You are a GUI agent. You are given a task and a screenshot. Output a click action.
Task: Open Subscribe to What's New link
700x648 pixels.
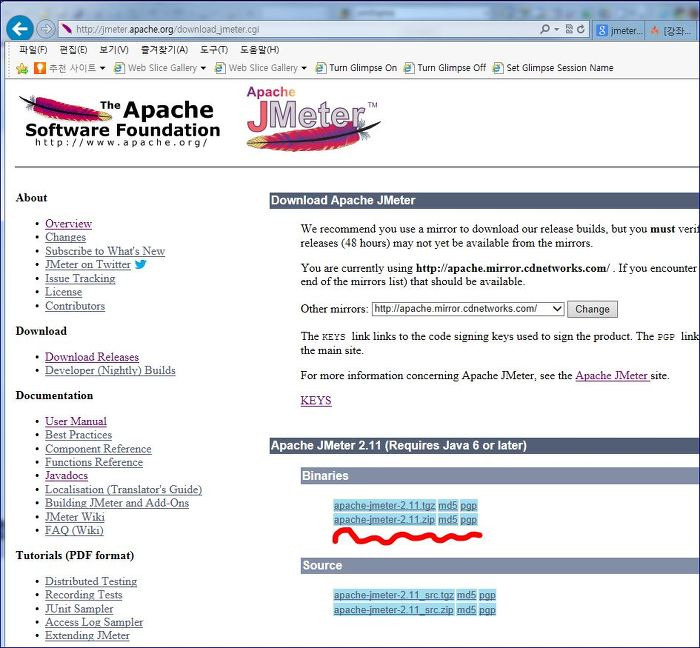(x=105, y=251)
